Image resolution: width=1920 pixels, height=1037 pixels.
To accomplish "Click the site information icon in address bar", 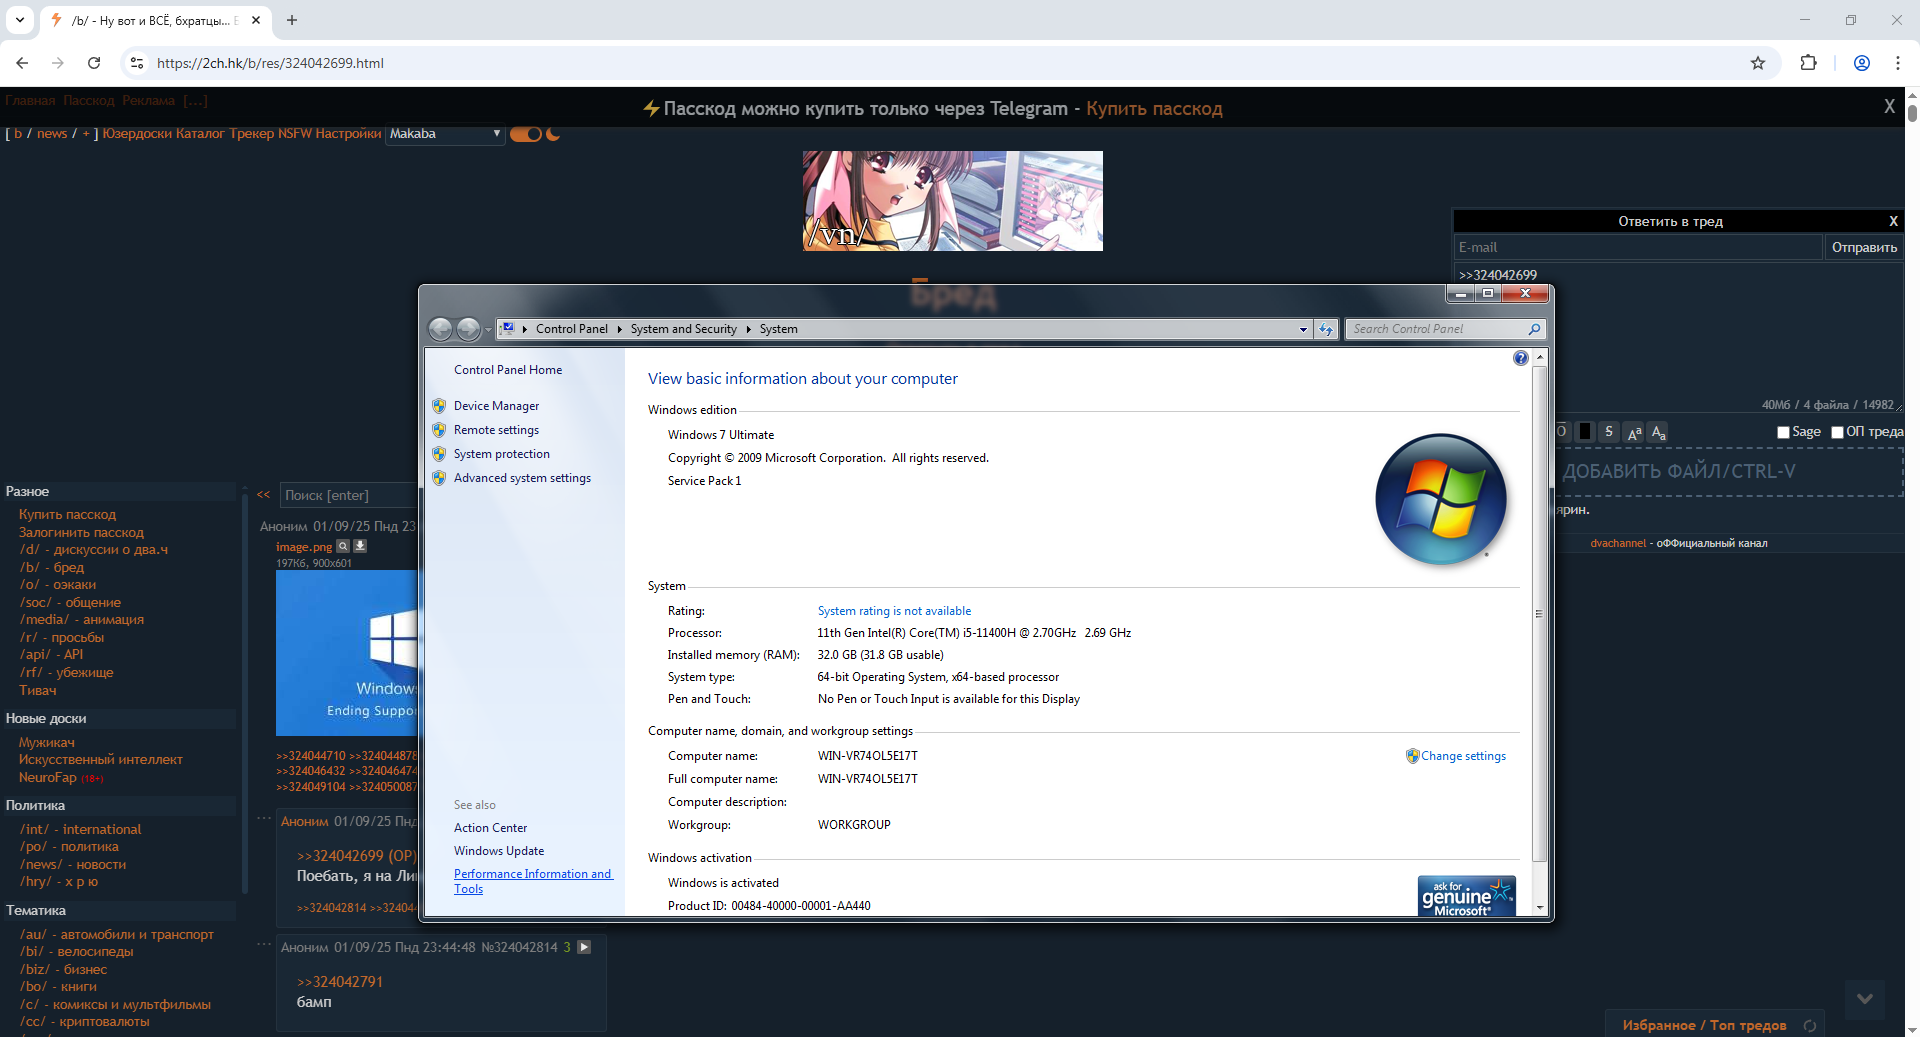I will [x=137, y=63].
